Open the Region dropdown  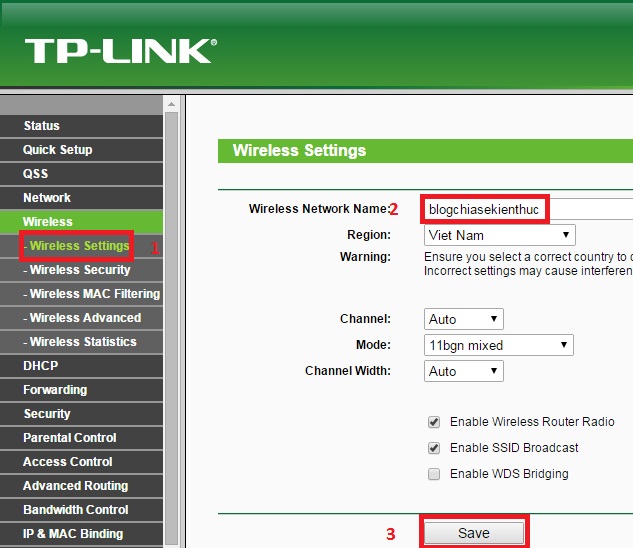(499, 235)
